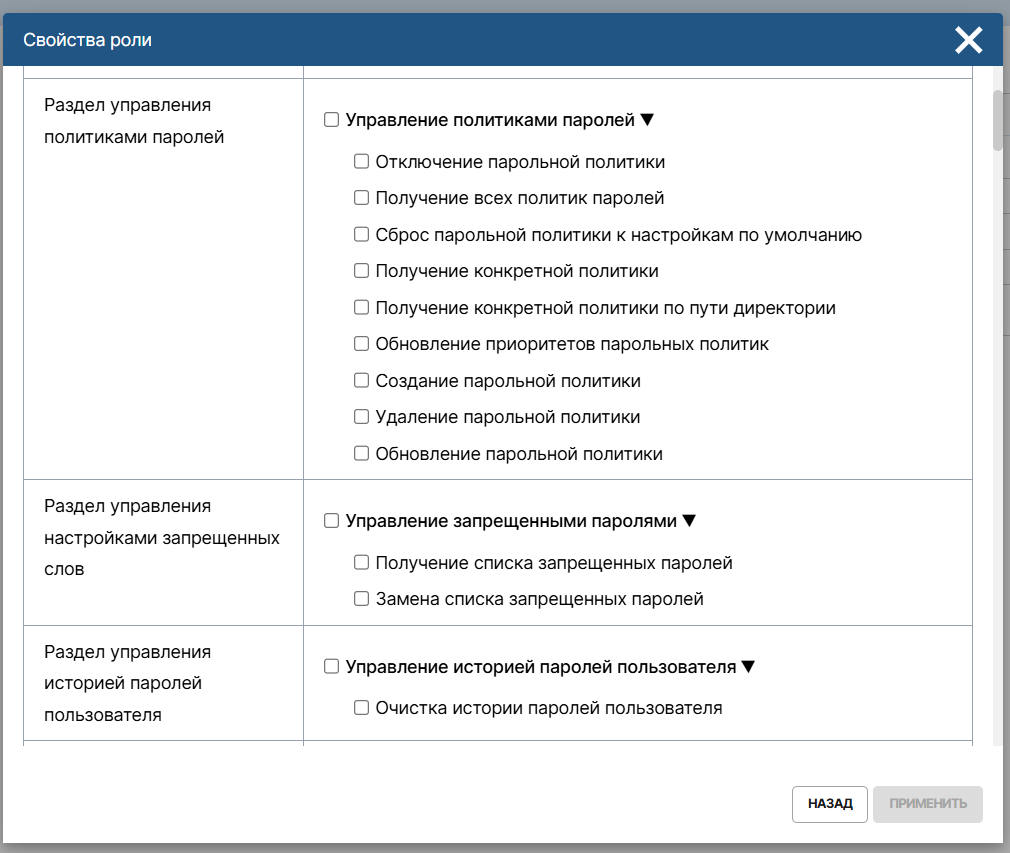The height and width of the screenshot is (853, 1010).
Task: Collapse the Управление запрещенными паролями arrow
Action: click(x=688, y=521)
